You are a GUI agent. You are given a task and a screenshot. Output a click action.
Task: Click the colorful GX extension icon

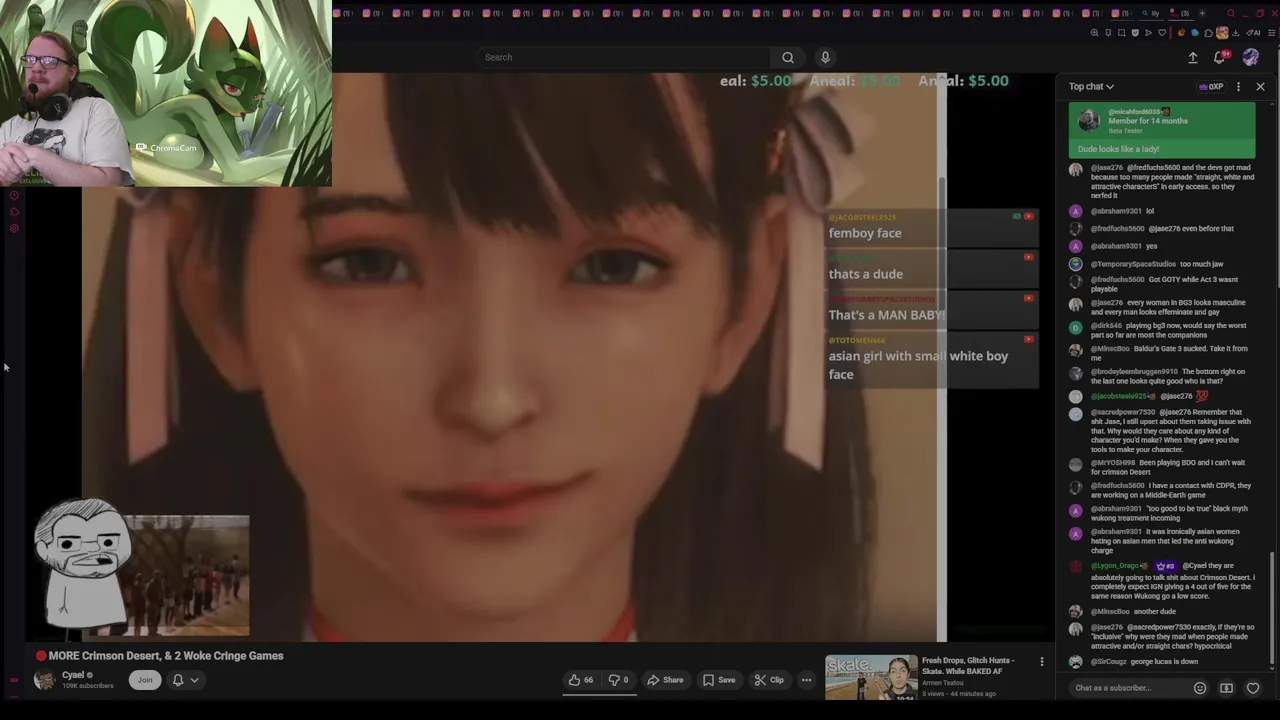[1222, 33]
